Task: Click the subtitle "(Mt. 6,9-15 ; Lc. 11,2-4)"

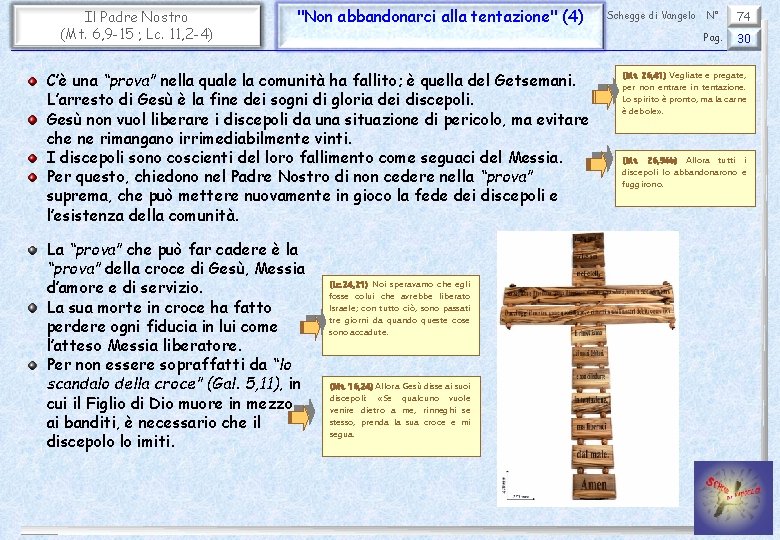Action: pos(136,34)
